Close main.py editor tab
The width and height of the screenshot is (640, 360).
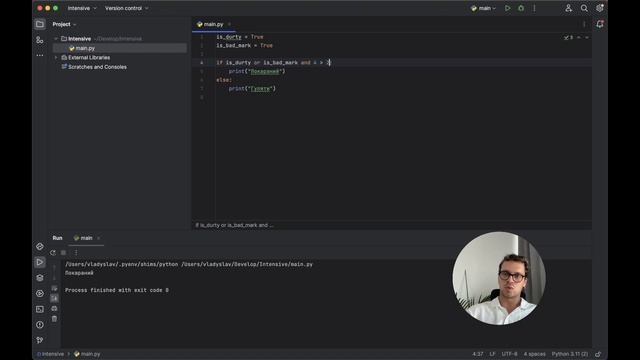pyautogui.click(x=229, y=24)
